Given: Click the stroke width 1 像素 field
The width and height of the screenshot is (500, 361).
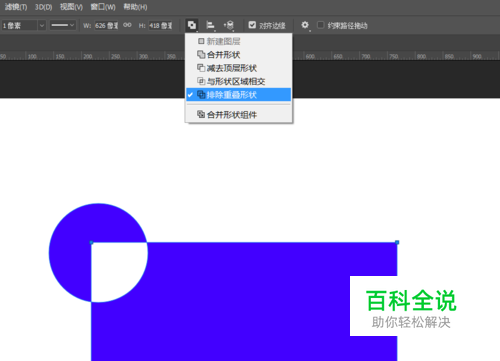Looking at the screenshot, I should click(x=19, y=25).
